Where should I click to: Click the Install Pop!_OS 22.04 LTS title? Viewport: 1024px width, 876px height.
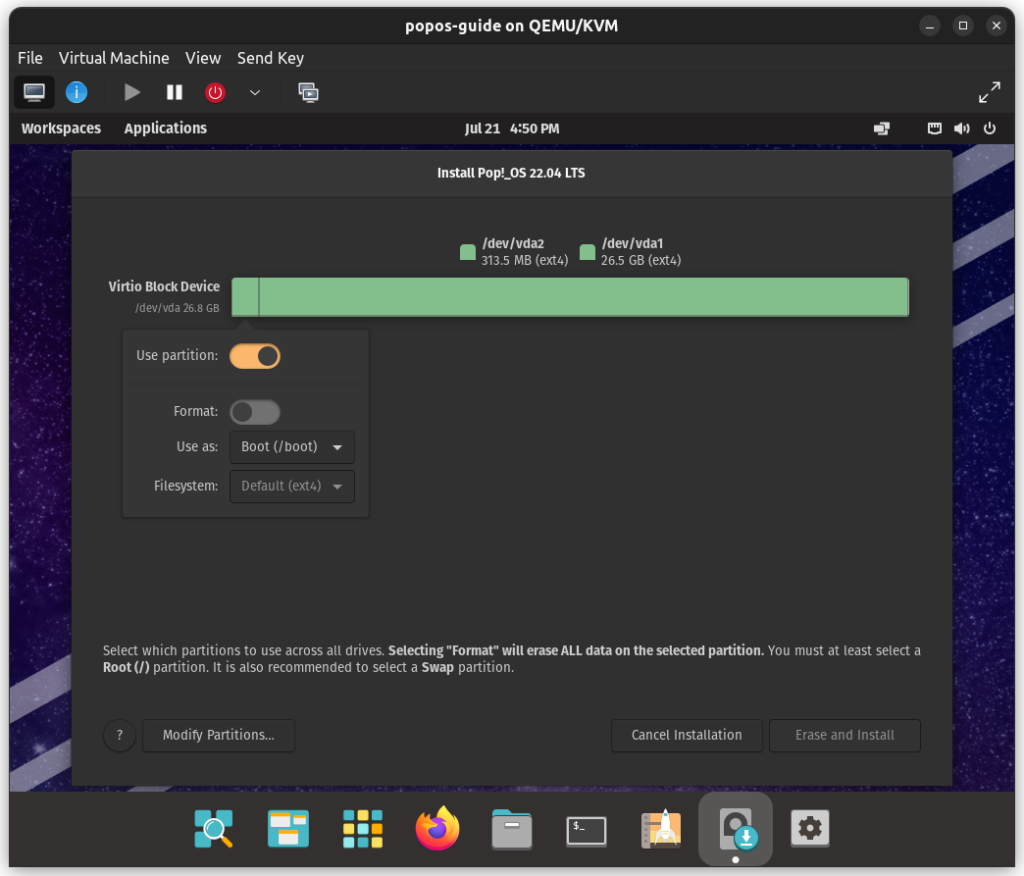click(x=511, y=173)
